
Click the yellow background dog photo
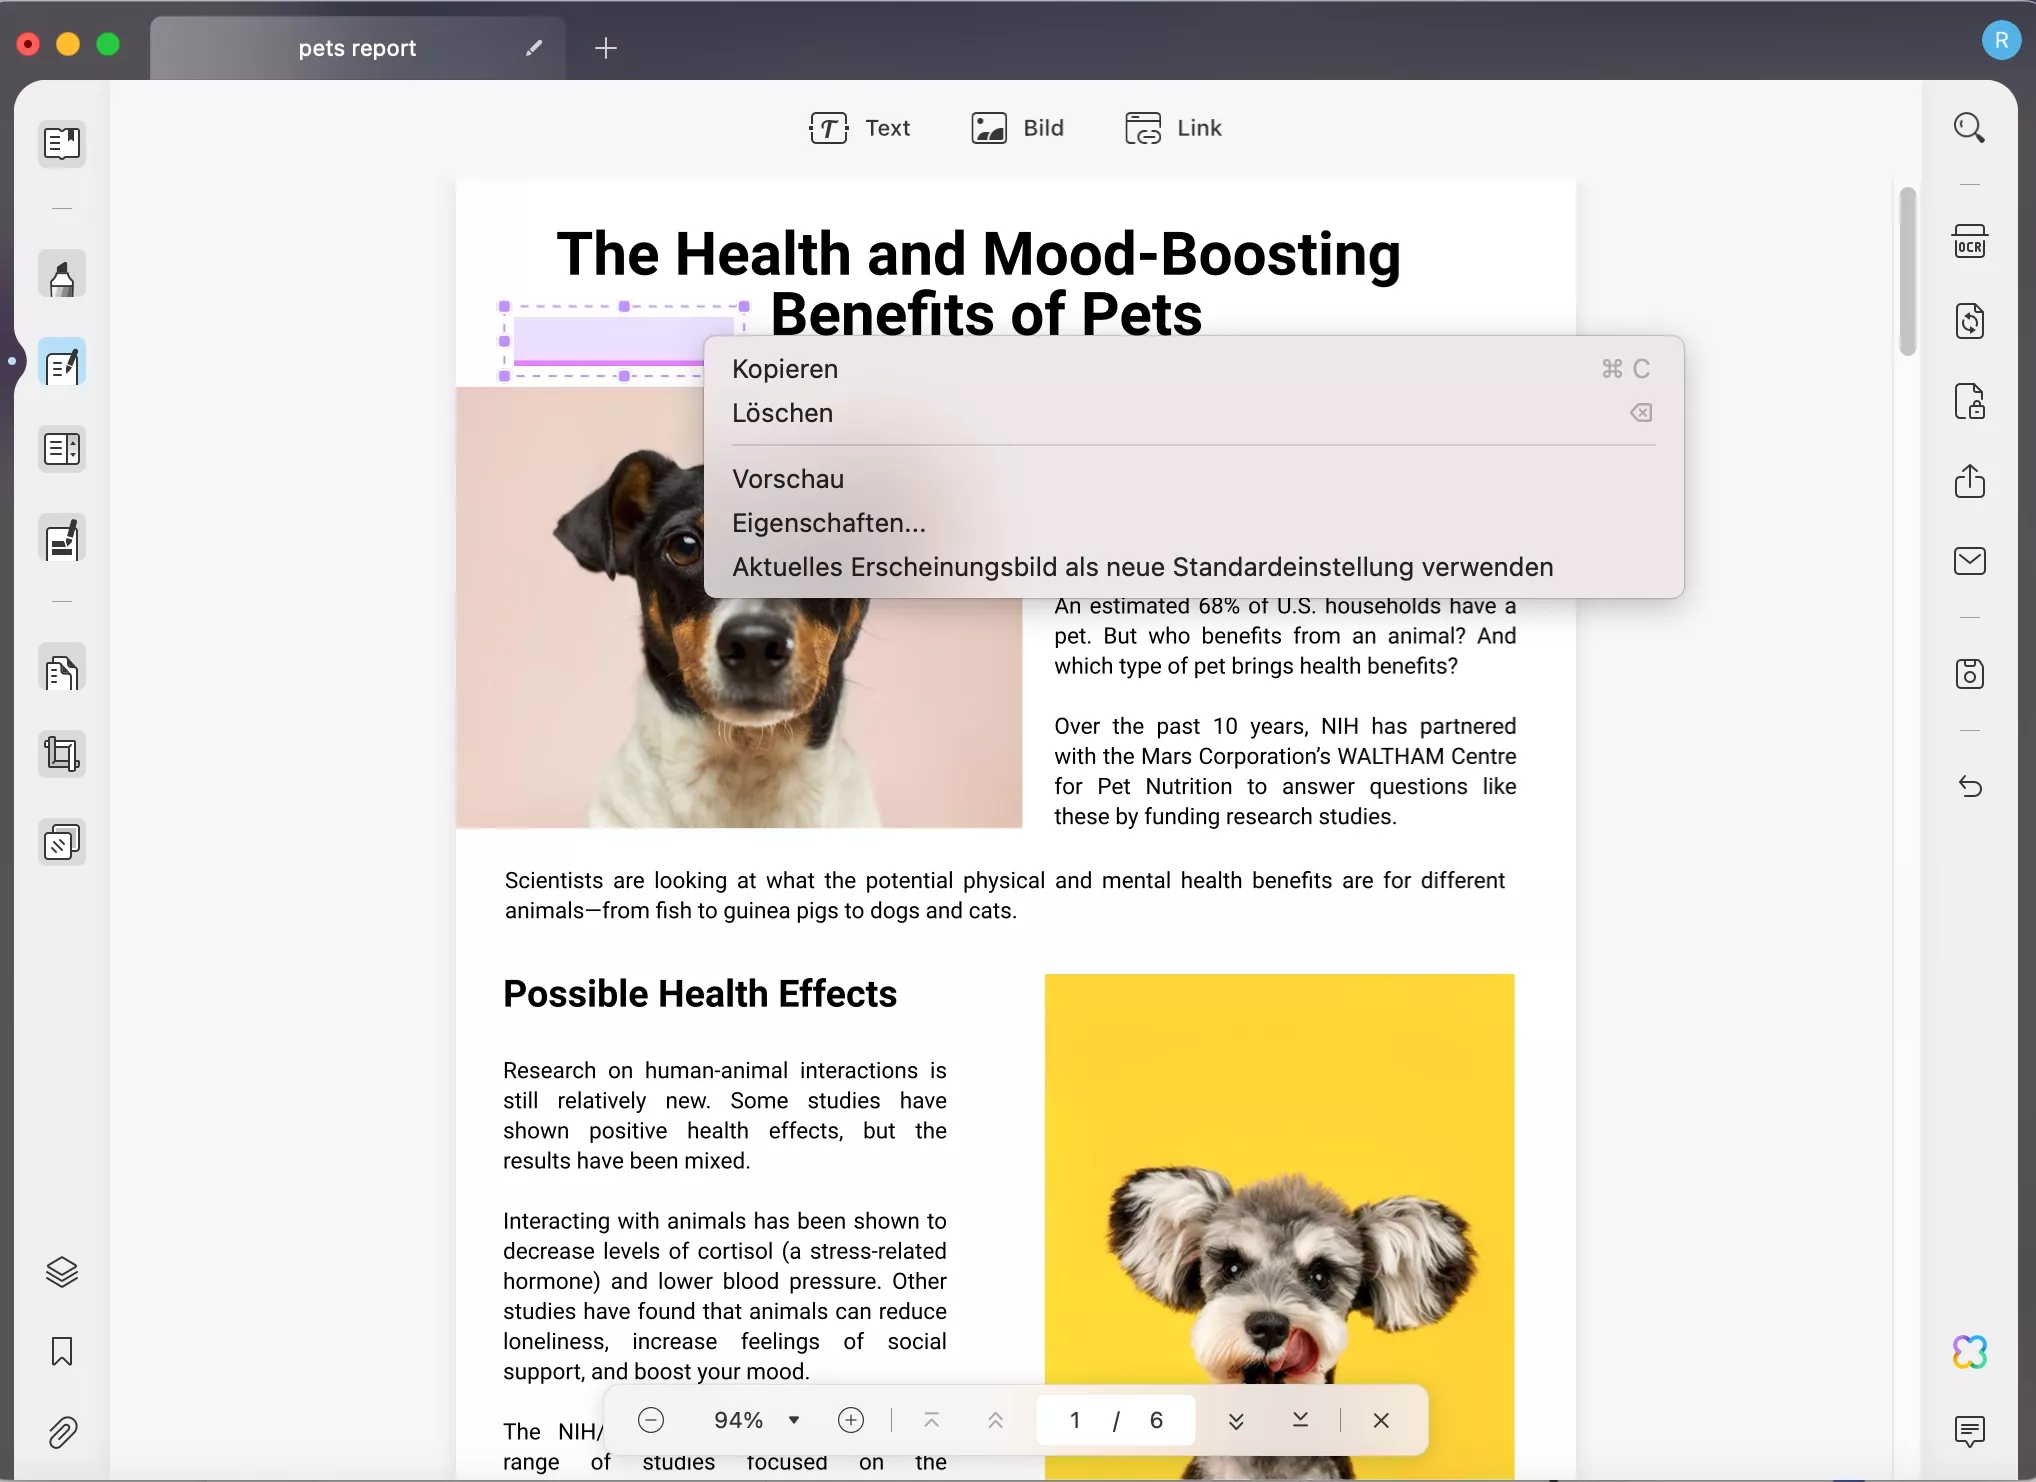1280,1226
